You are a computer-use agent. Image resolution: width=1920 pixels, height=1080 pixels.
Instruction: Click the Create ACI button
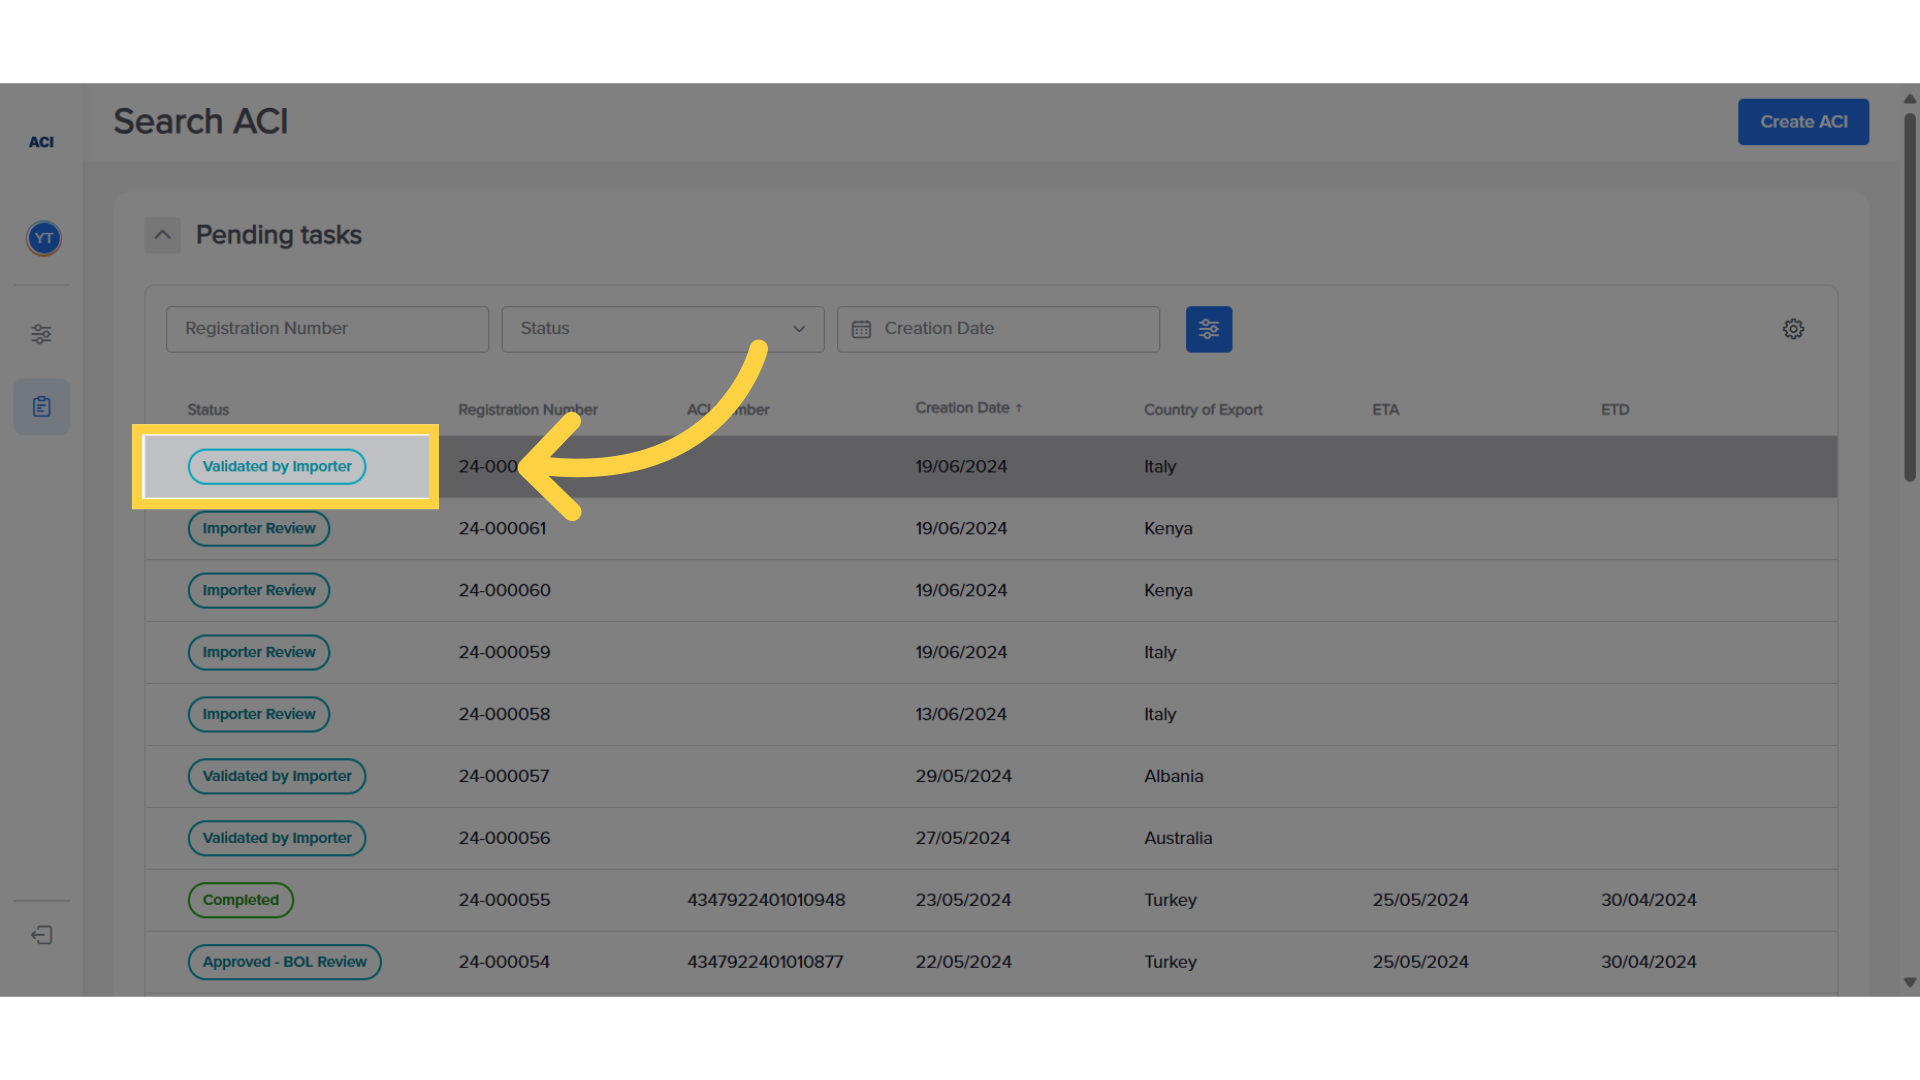coord(1803,122)
